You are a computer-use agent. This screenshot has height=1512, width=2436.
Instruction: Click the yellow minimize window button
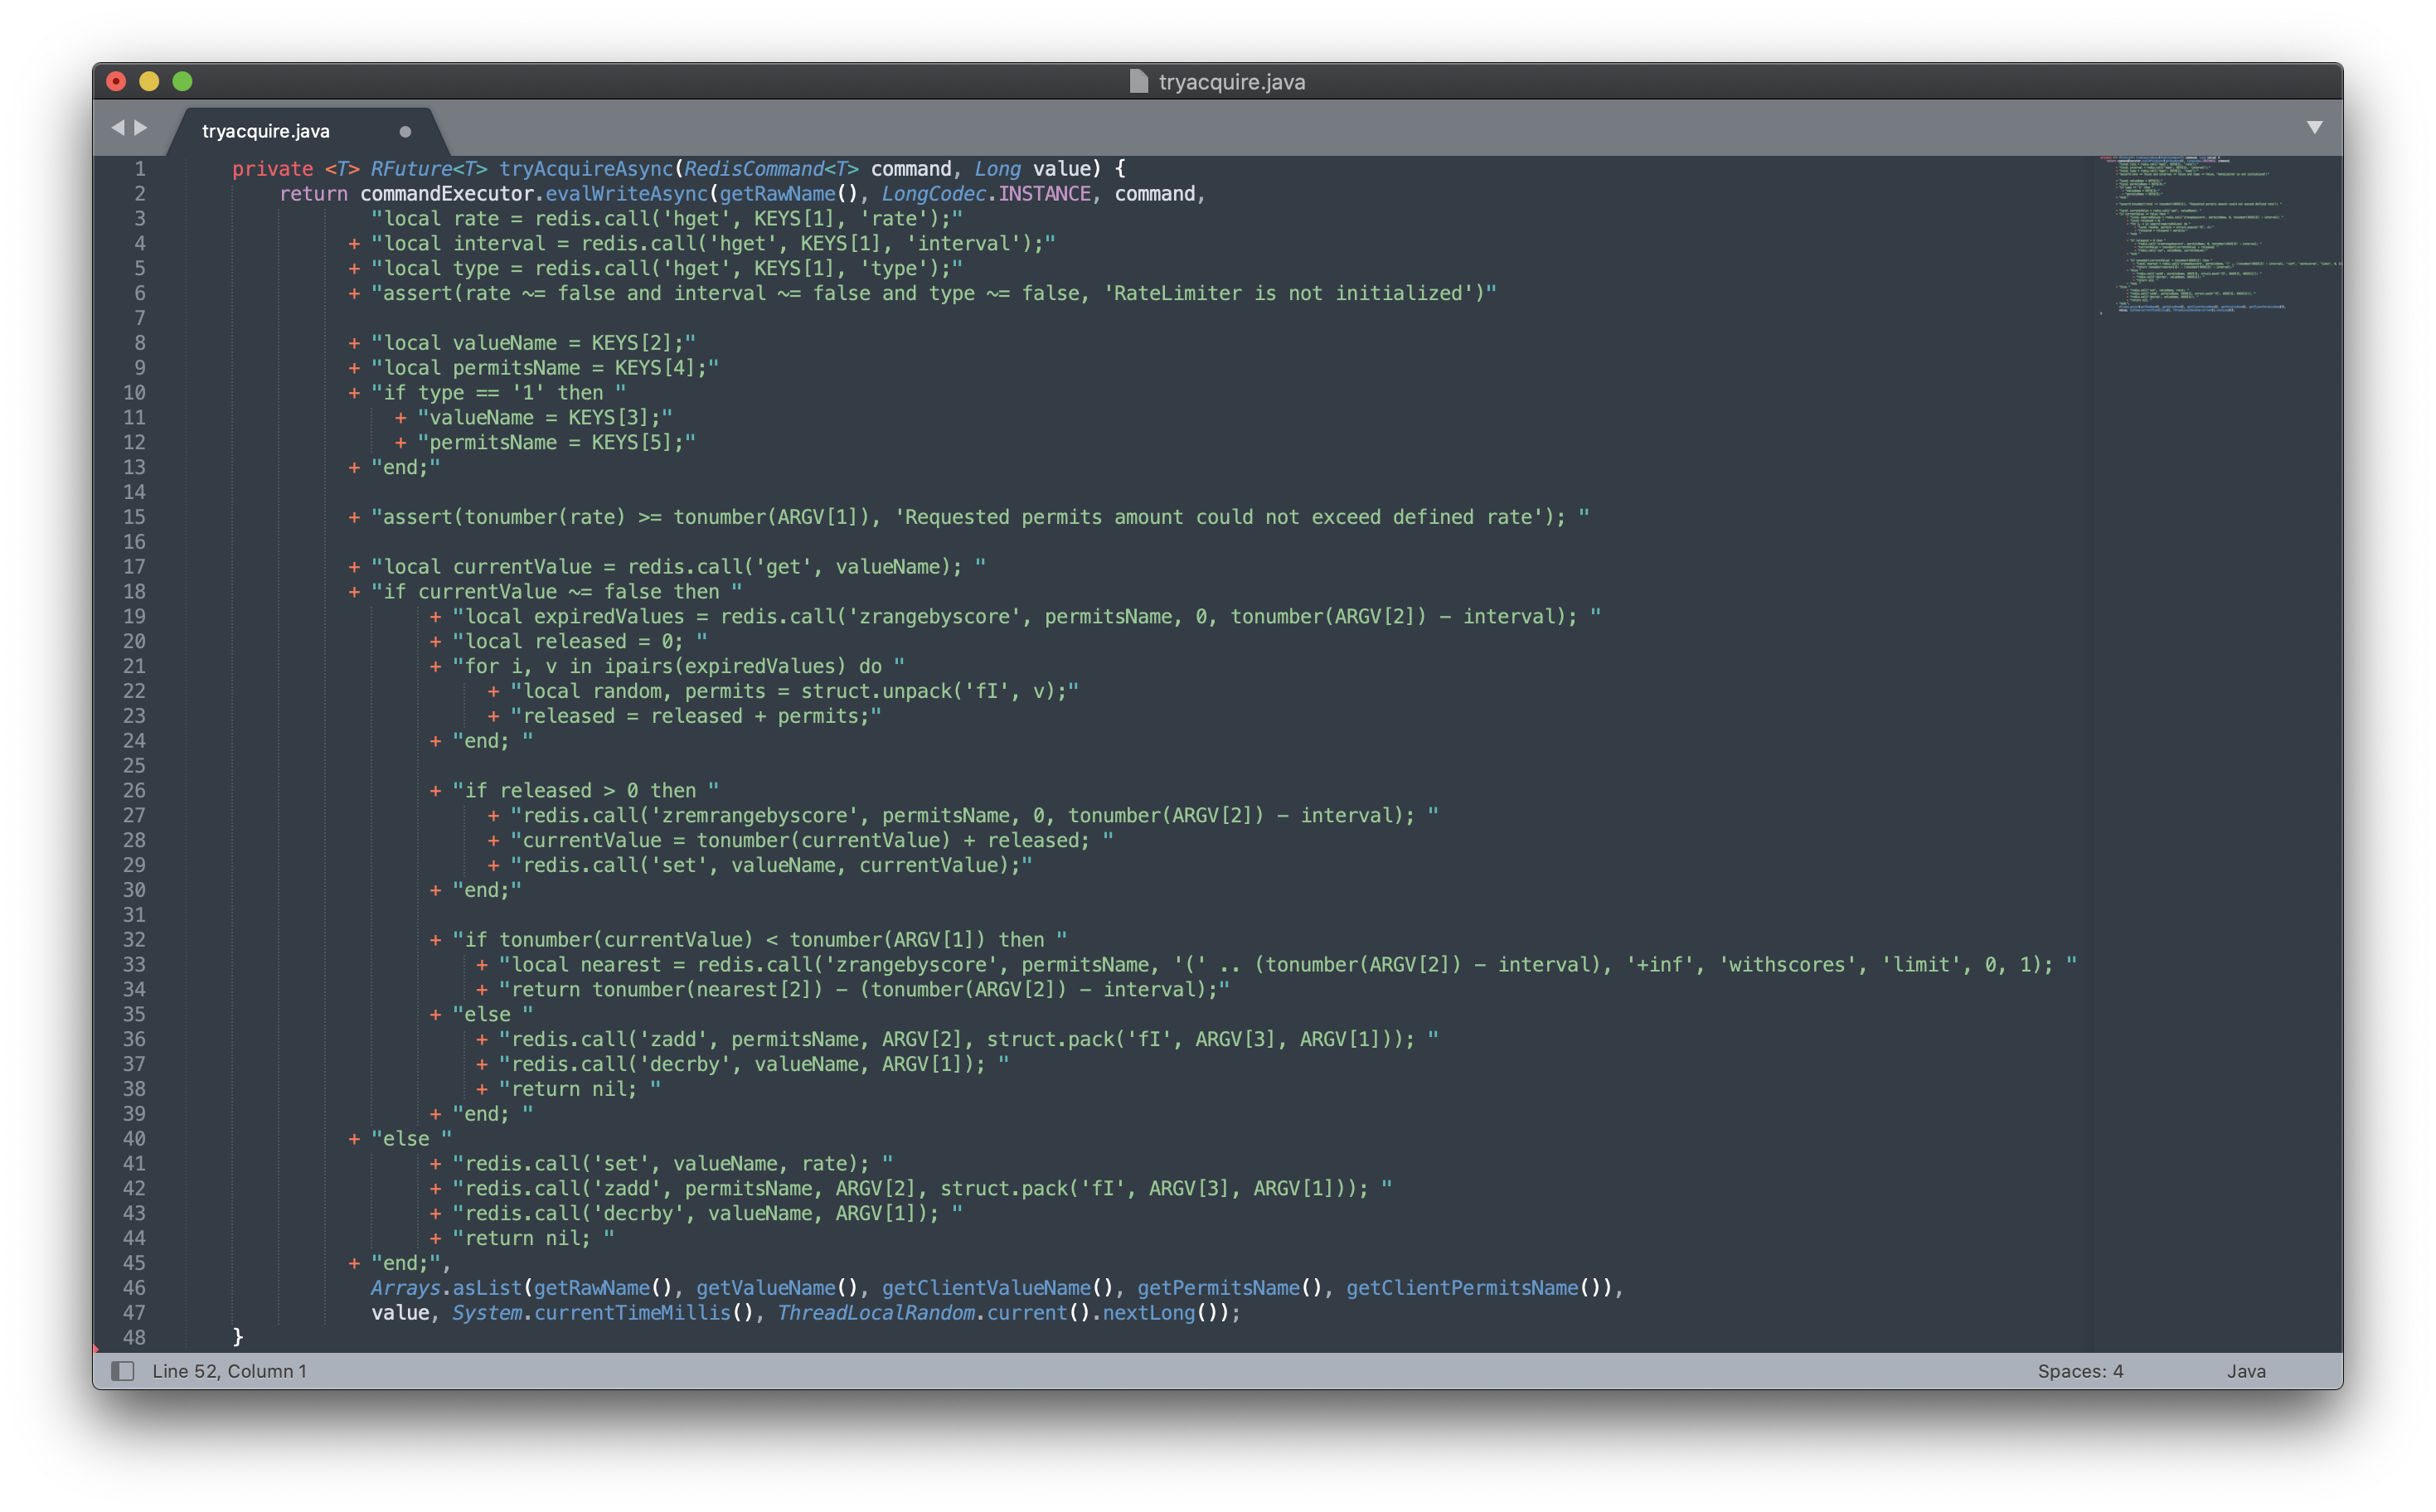coord(149,81)
